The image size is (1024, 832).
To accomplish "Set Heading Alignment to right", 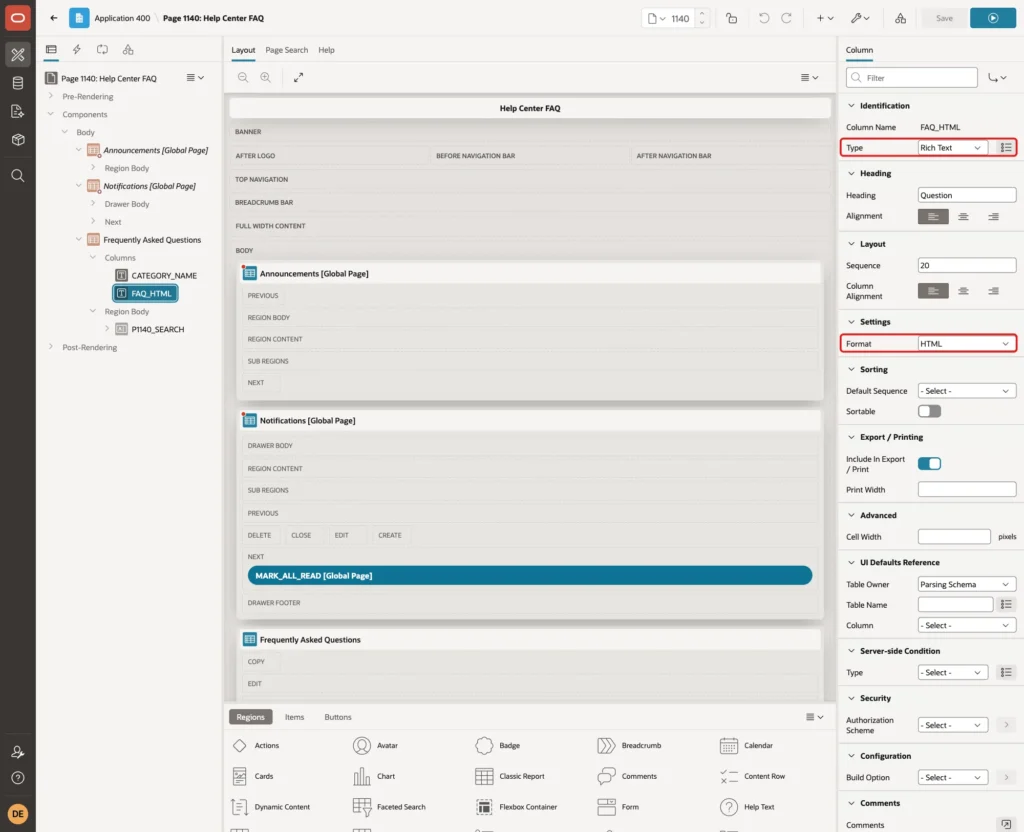I will (993, 216).
